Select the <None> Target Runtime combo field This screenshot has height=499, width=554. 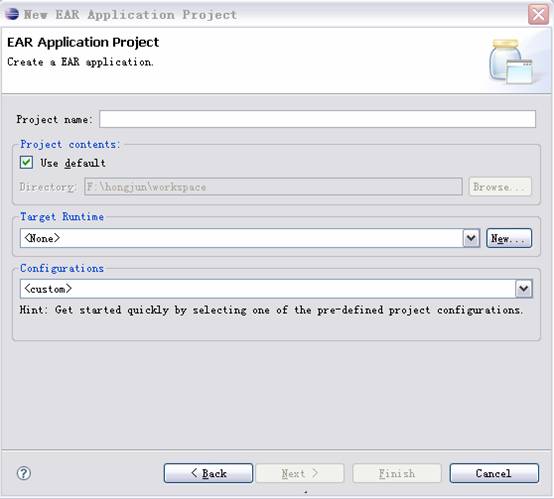click(242, 238)
